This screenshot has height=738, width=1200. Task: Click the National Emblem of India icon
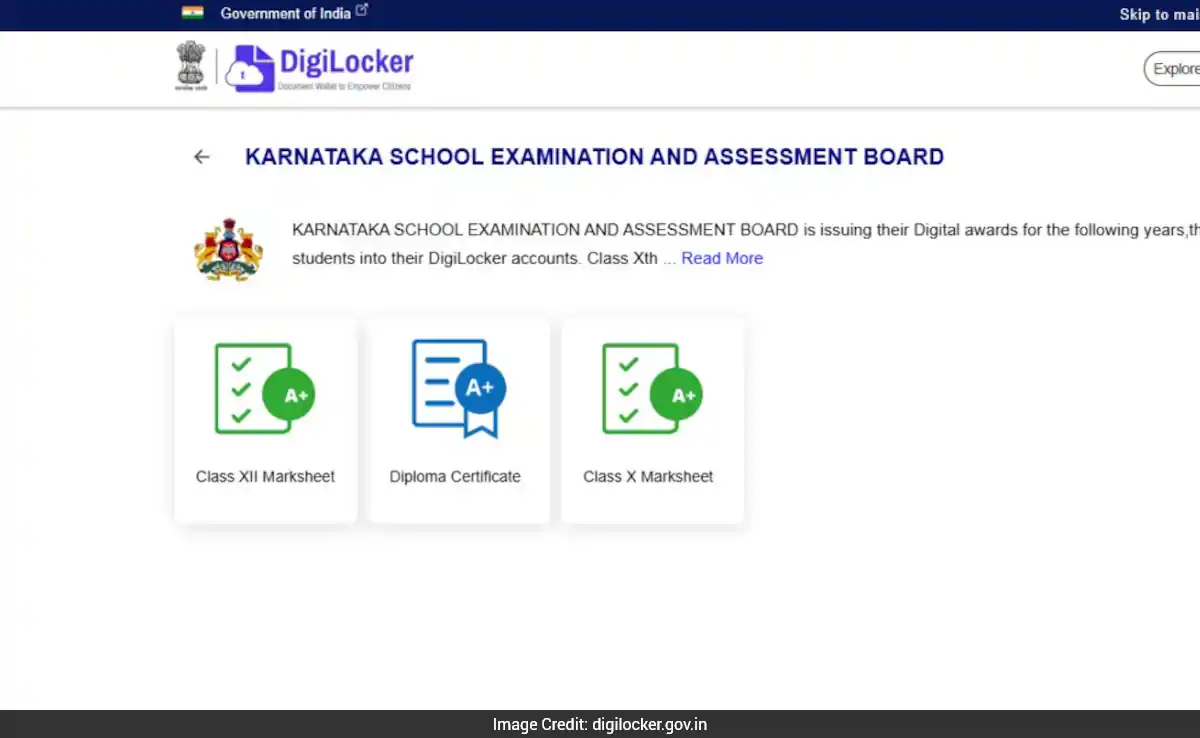click(x=191, y=67)
